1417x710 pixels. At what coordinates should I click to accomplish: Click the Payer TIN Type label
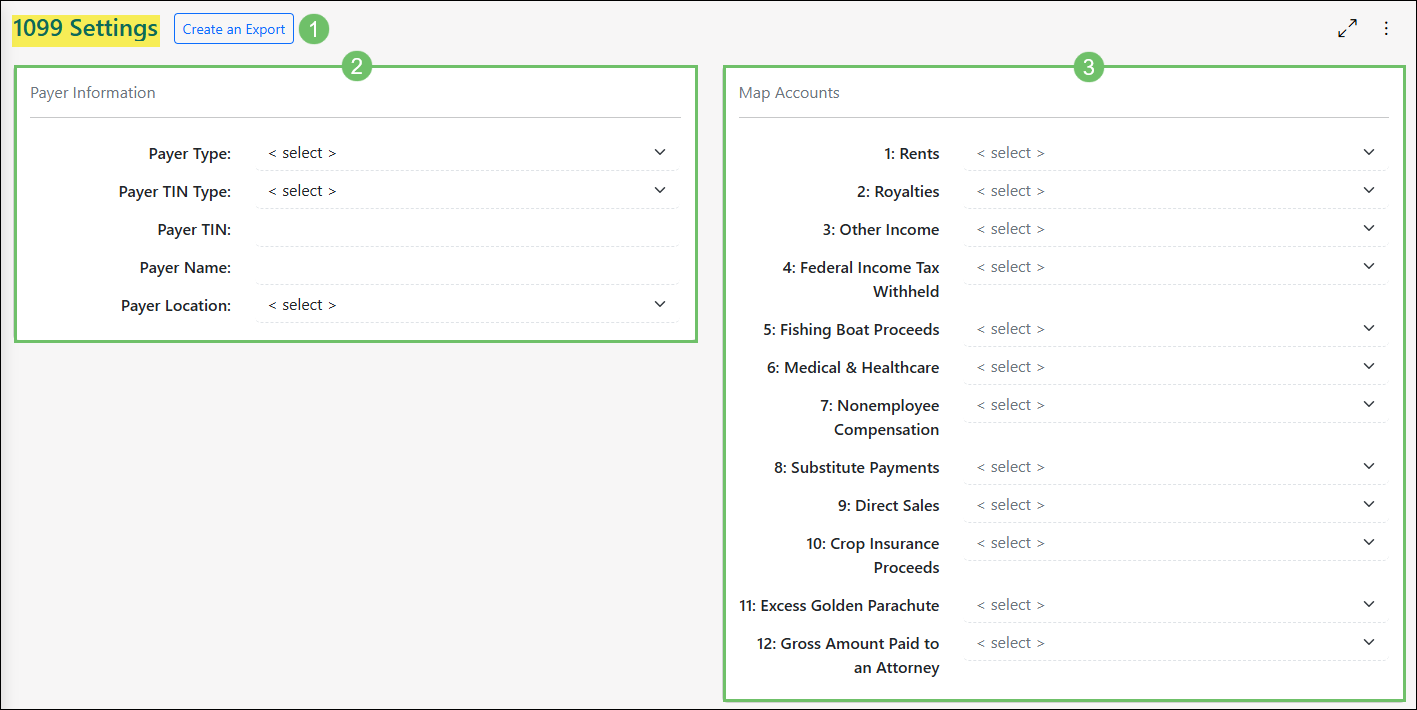tap(175, 192)
